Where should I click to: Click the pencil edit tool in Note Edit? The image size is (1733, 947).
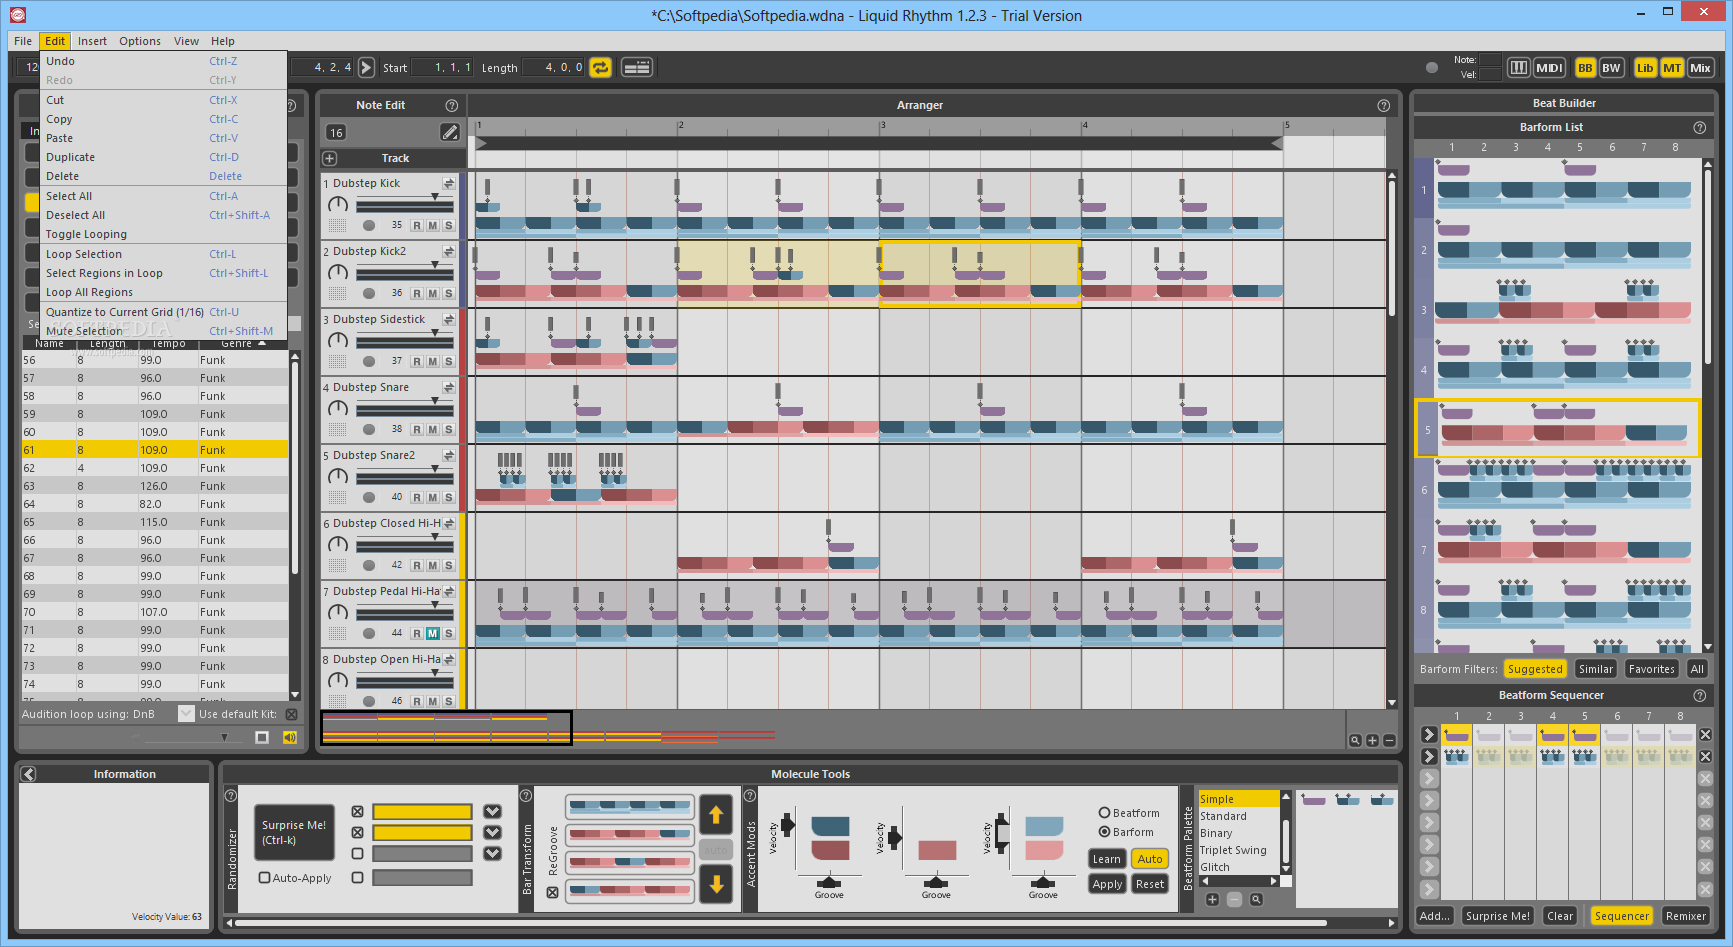(449, 132)
